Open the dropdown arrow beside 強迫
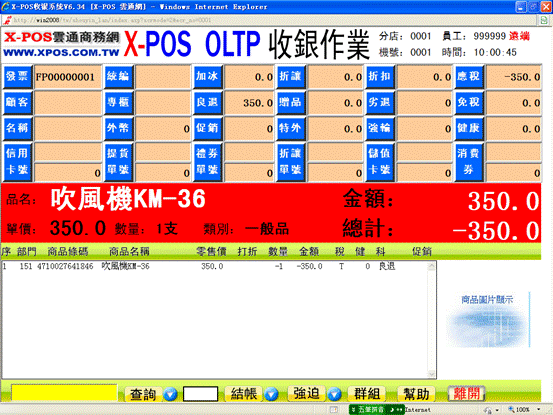Image resolution: width=553 pixels, height=415 pixels. 334,394
